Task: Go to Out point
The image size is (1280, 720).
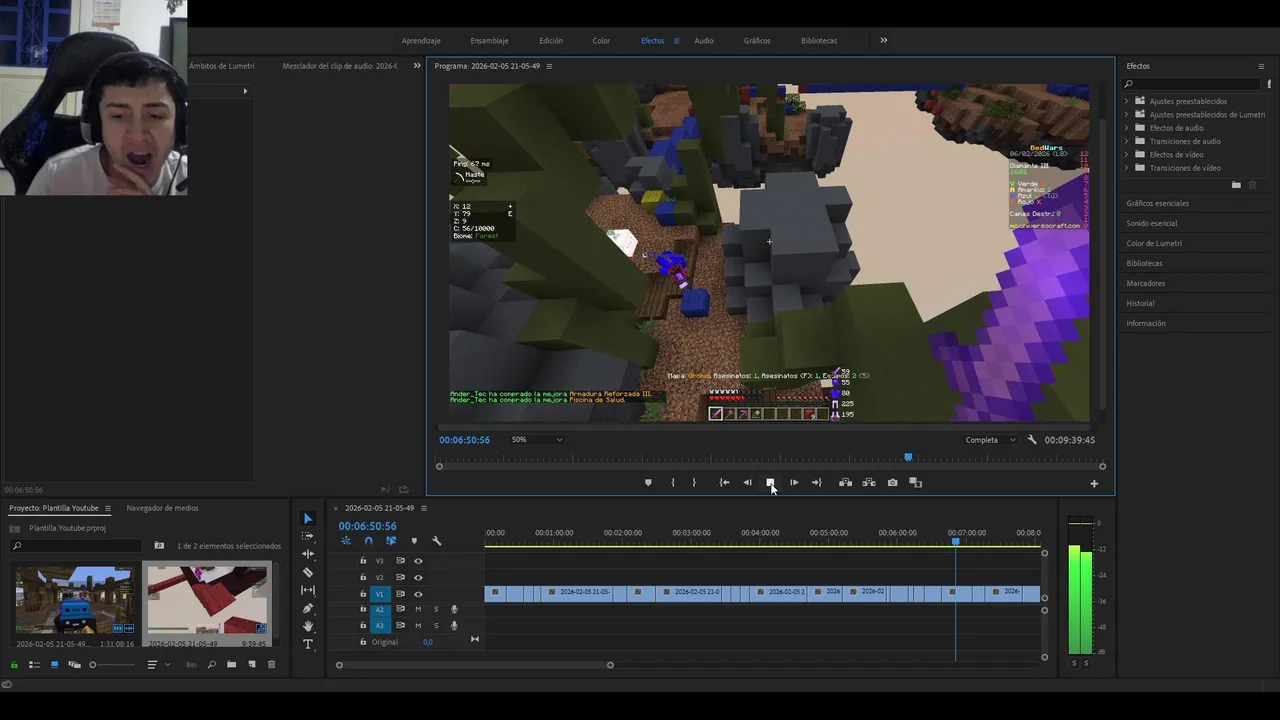Action: [816, 483]
